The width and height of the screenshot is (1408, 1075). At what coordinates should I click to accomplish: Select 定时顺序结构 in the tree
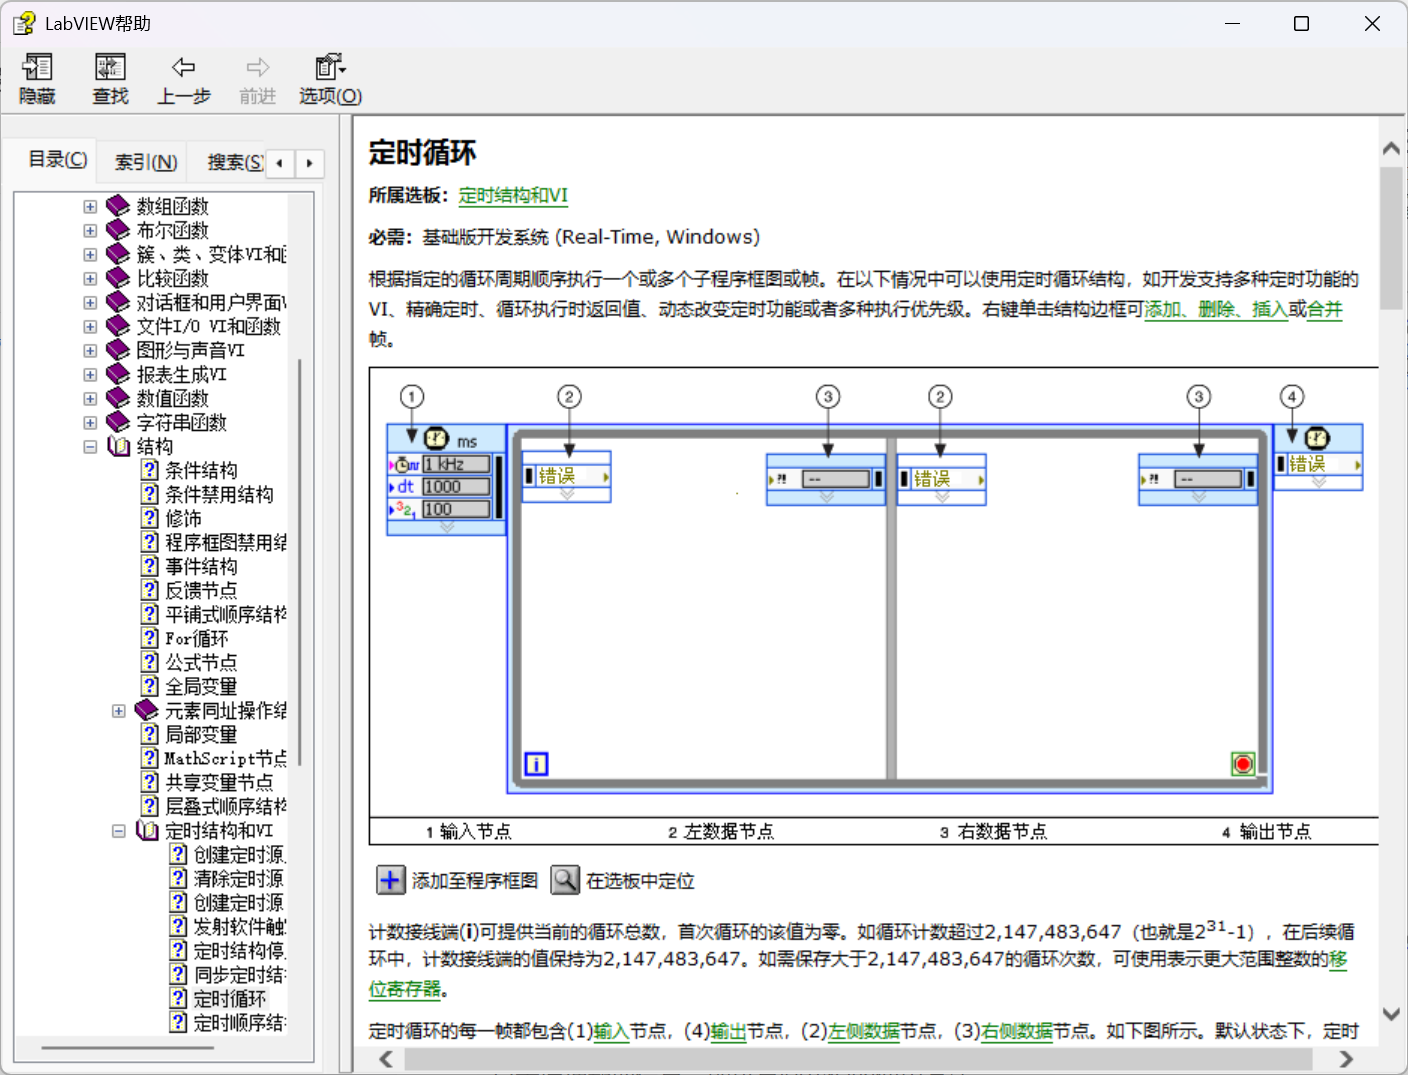(x=240, y=1022)
